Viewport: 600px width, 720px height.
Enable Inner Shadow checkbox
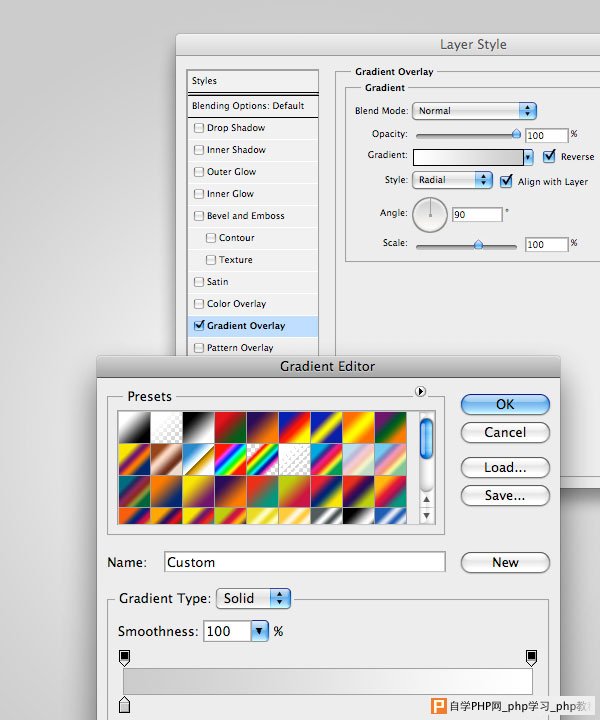(199, 150)
